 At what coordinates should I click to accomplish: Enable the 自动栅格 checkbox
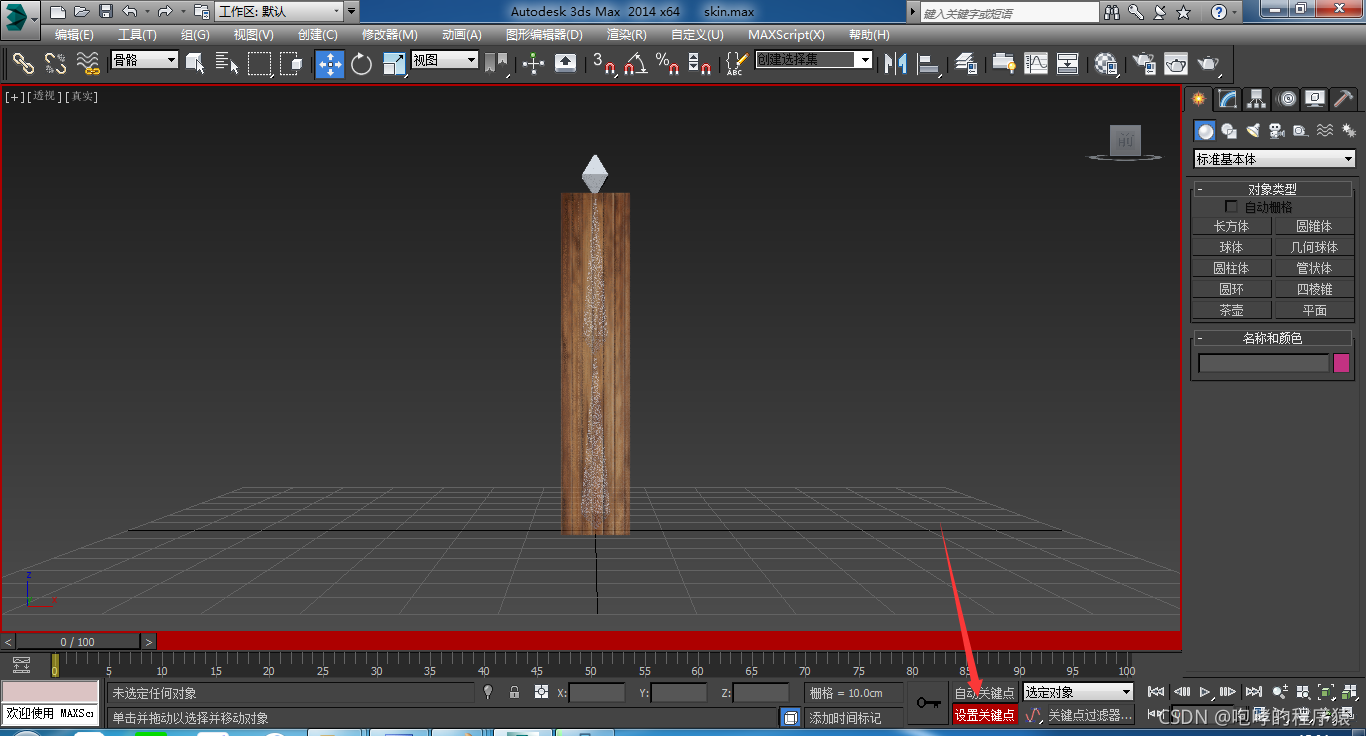[1231, 207]
